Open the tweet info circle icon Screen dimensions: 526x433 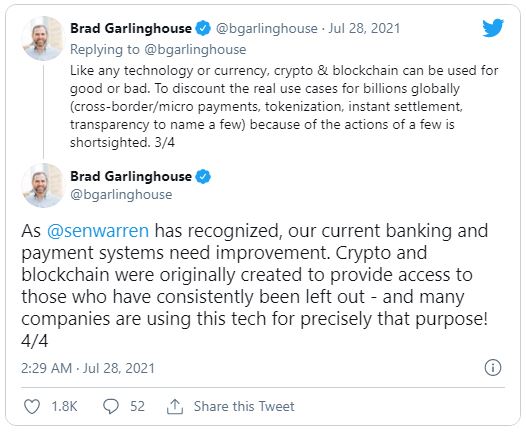point(493,367)
